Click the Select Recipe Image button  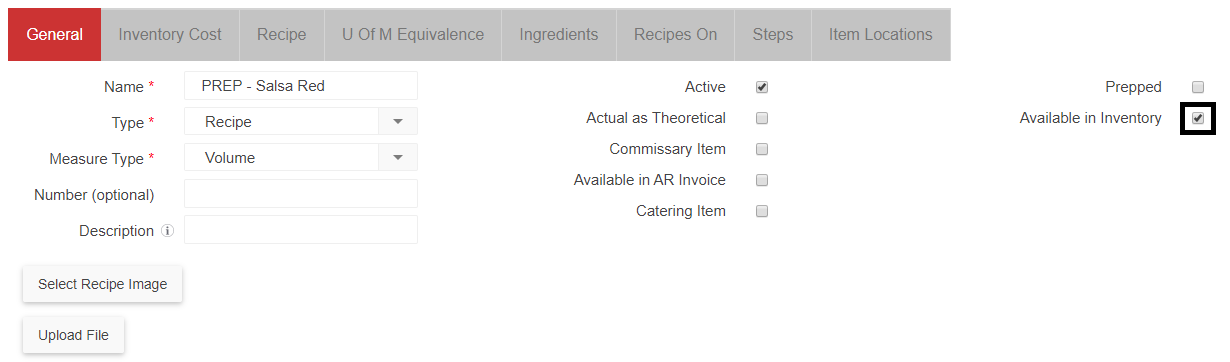(x=103, y=284)
